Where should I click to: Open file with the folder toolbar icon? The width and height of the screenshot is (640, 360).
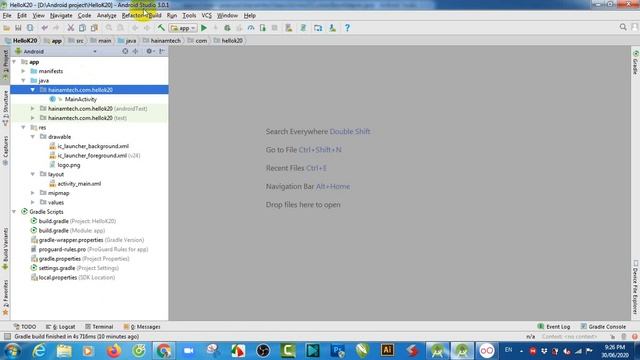(x=7, y=28)
